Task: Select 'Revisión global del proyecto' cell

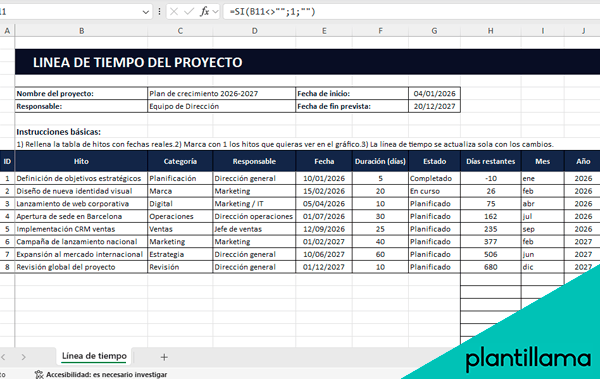Action: [81, 267]
